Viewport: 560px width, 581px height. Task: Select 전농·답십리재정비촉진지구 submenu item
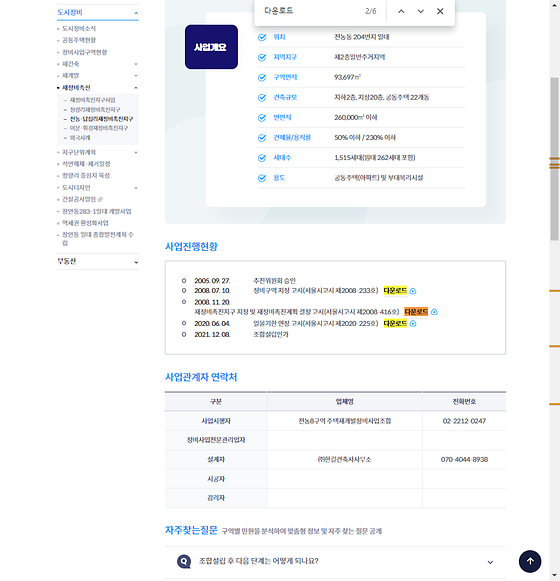(102, 119)
